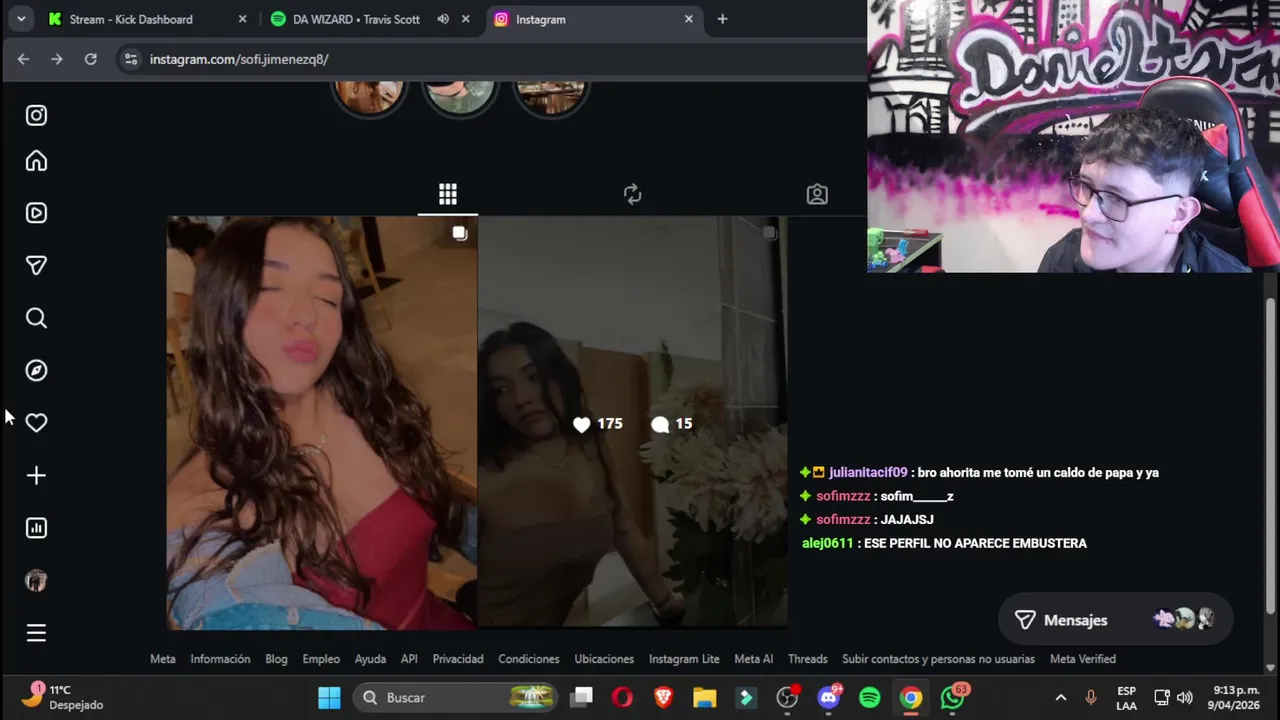
Task: Close the DA WIZARD Spotify tab
Action: pyautogui.click(x=465, y=19)
